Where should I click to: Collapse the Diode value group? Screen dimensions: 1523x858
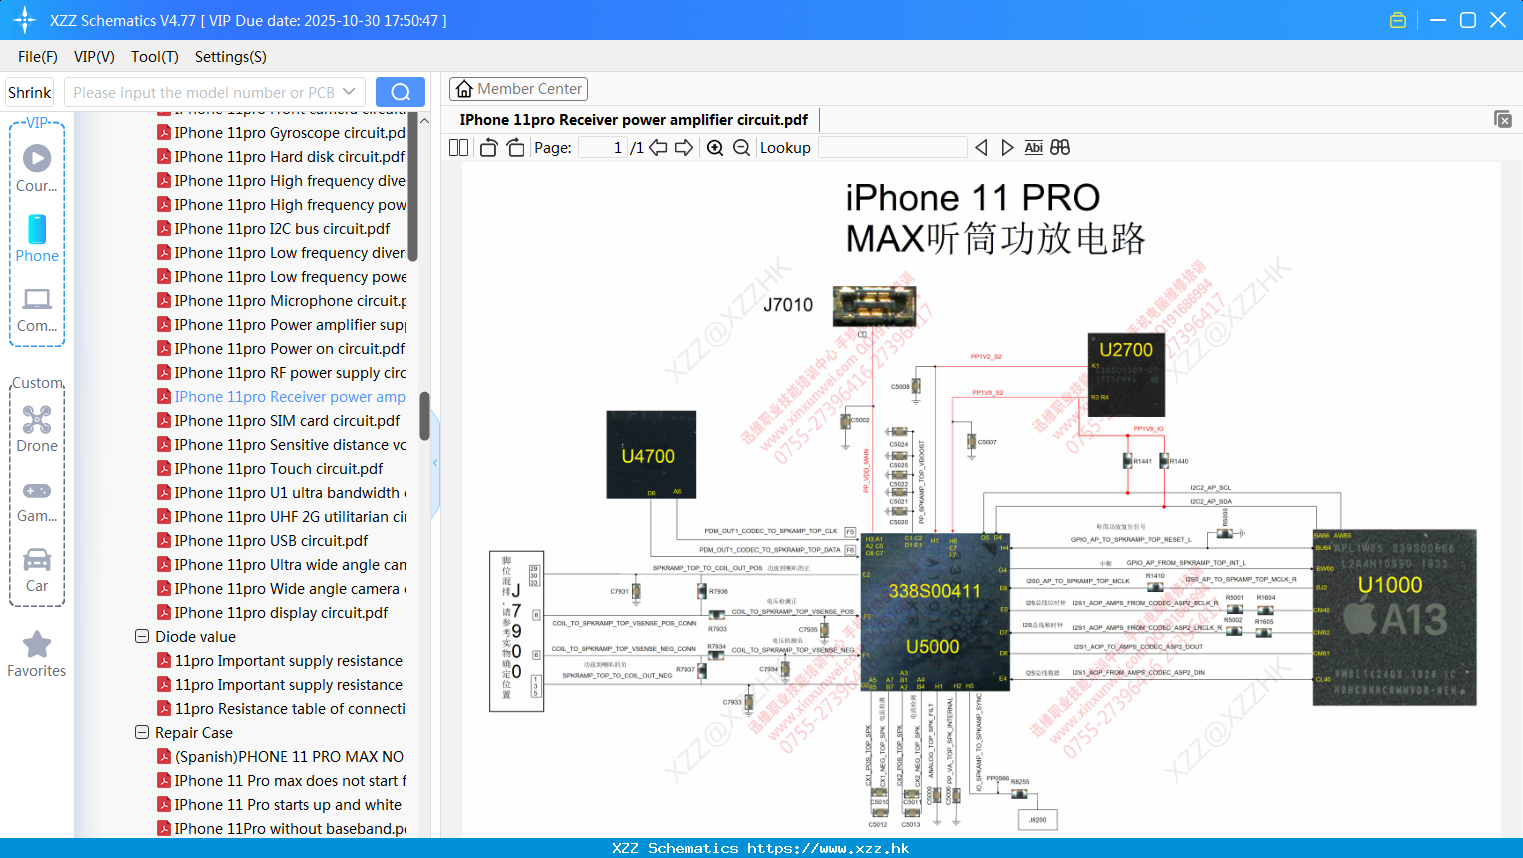(x=142, y=636)
